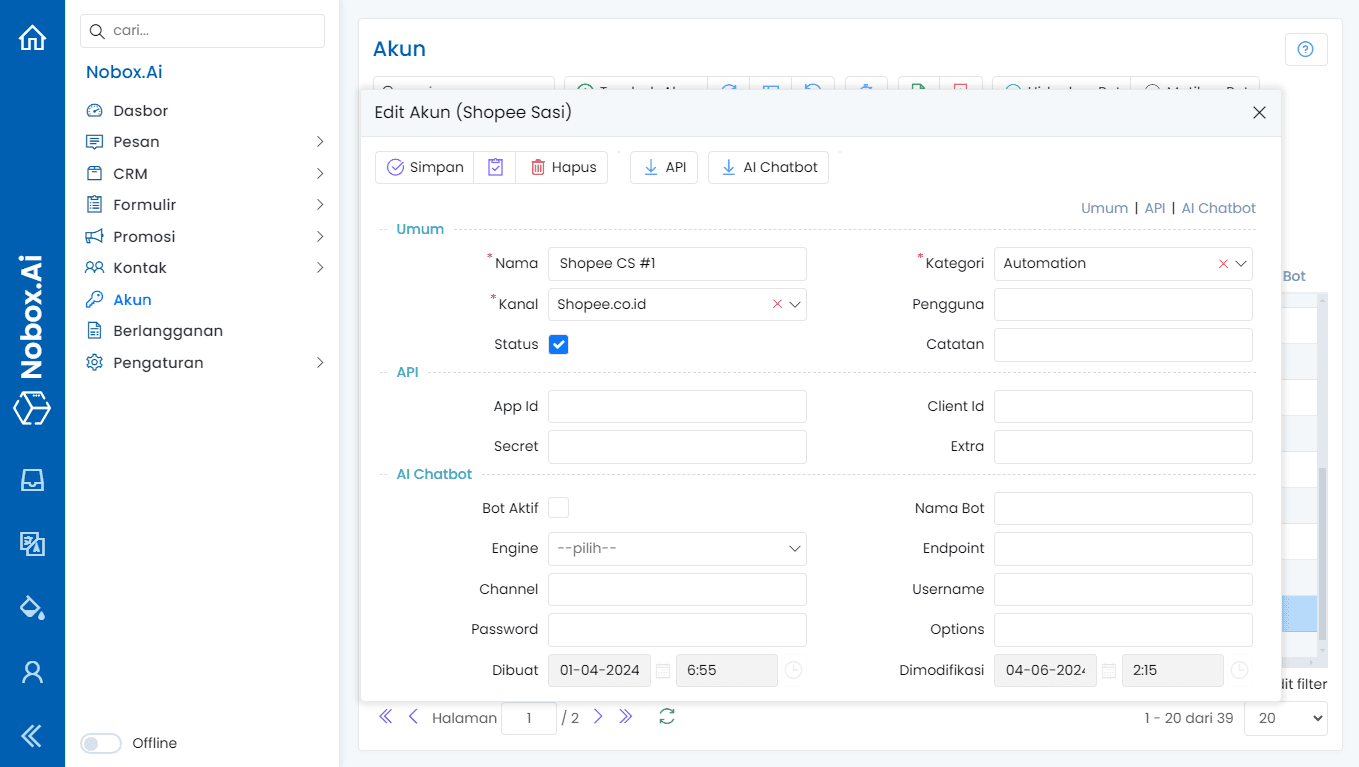Toggle the Offline switch

[x=101, y=743]
